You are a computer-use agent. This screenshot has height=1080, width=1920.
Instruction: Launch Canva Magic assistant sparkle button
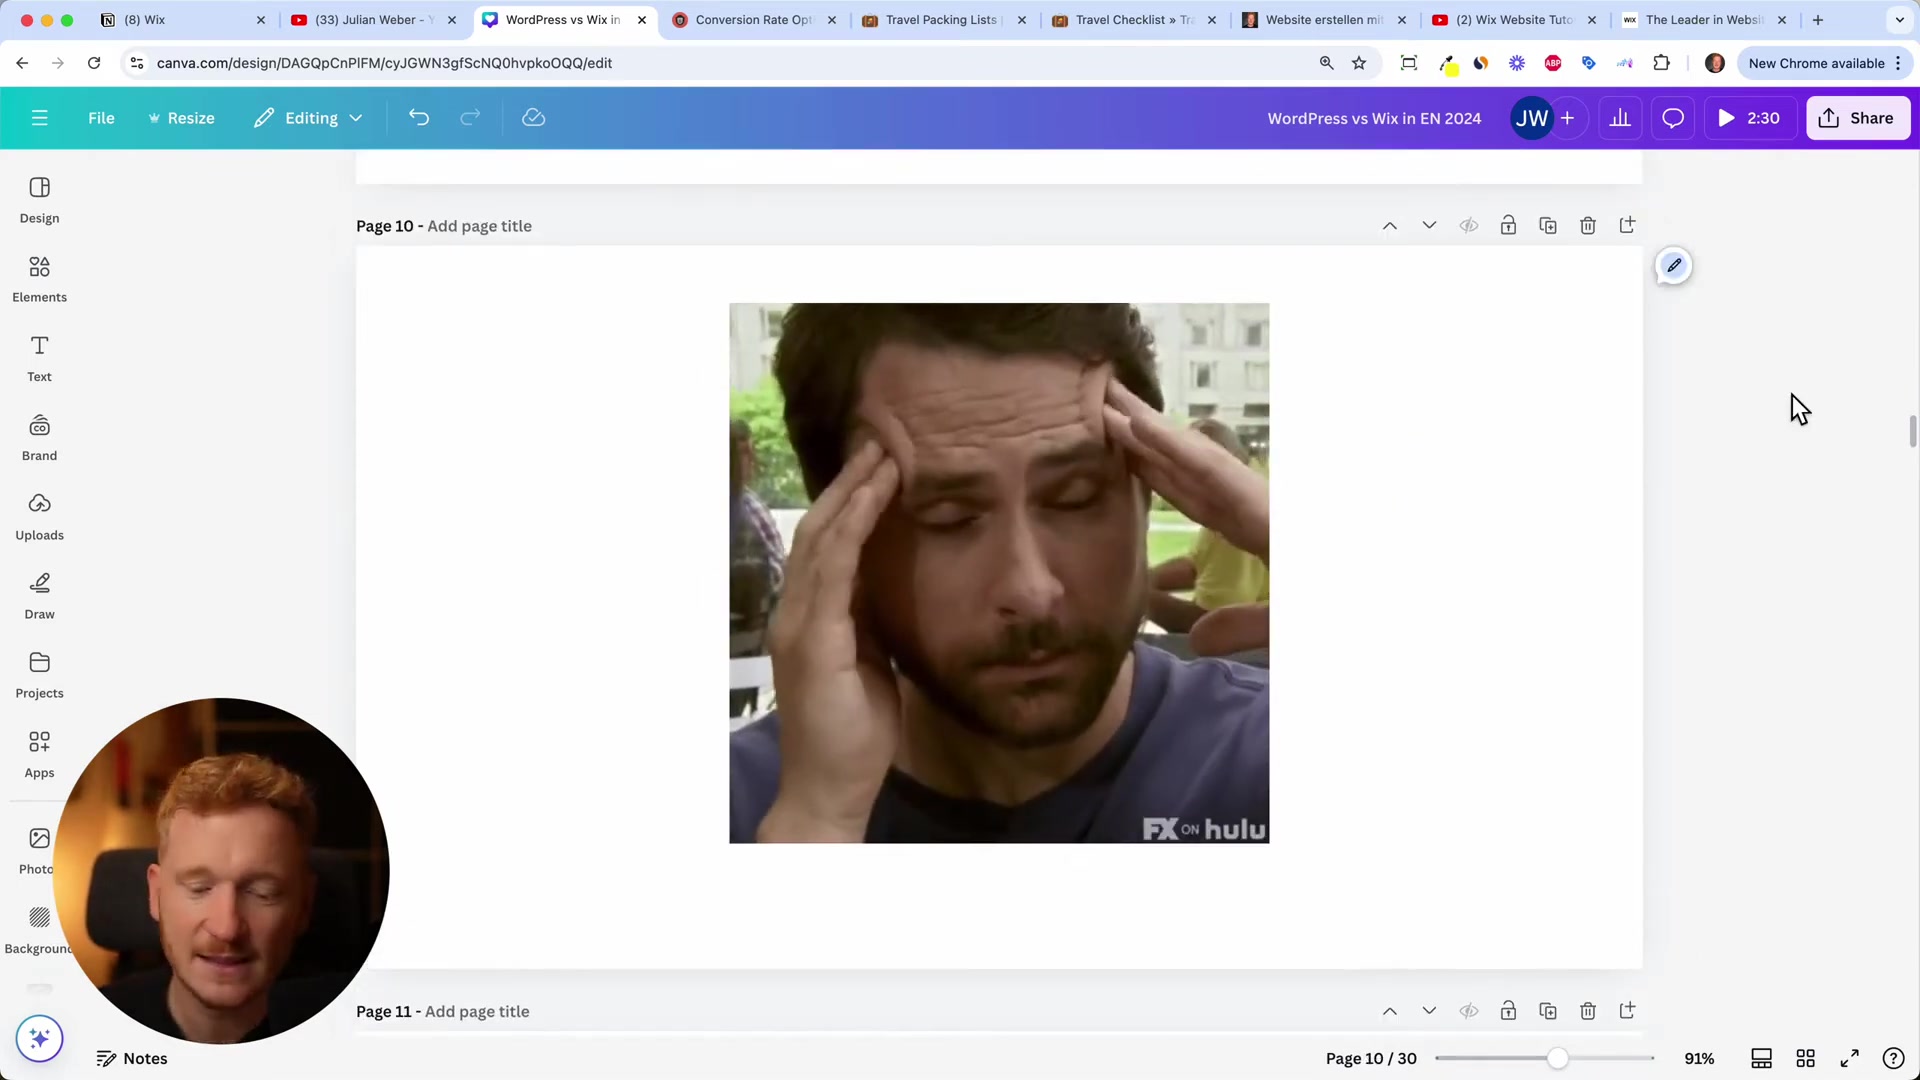(x=39, y=1038)
